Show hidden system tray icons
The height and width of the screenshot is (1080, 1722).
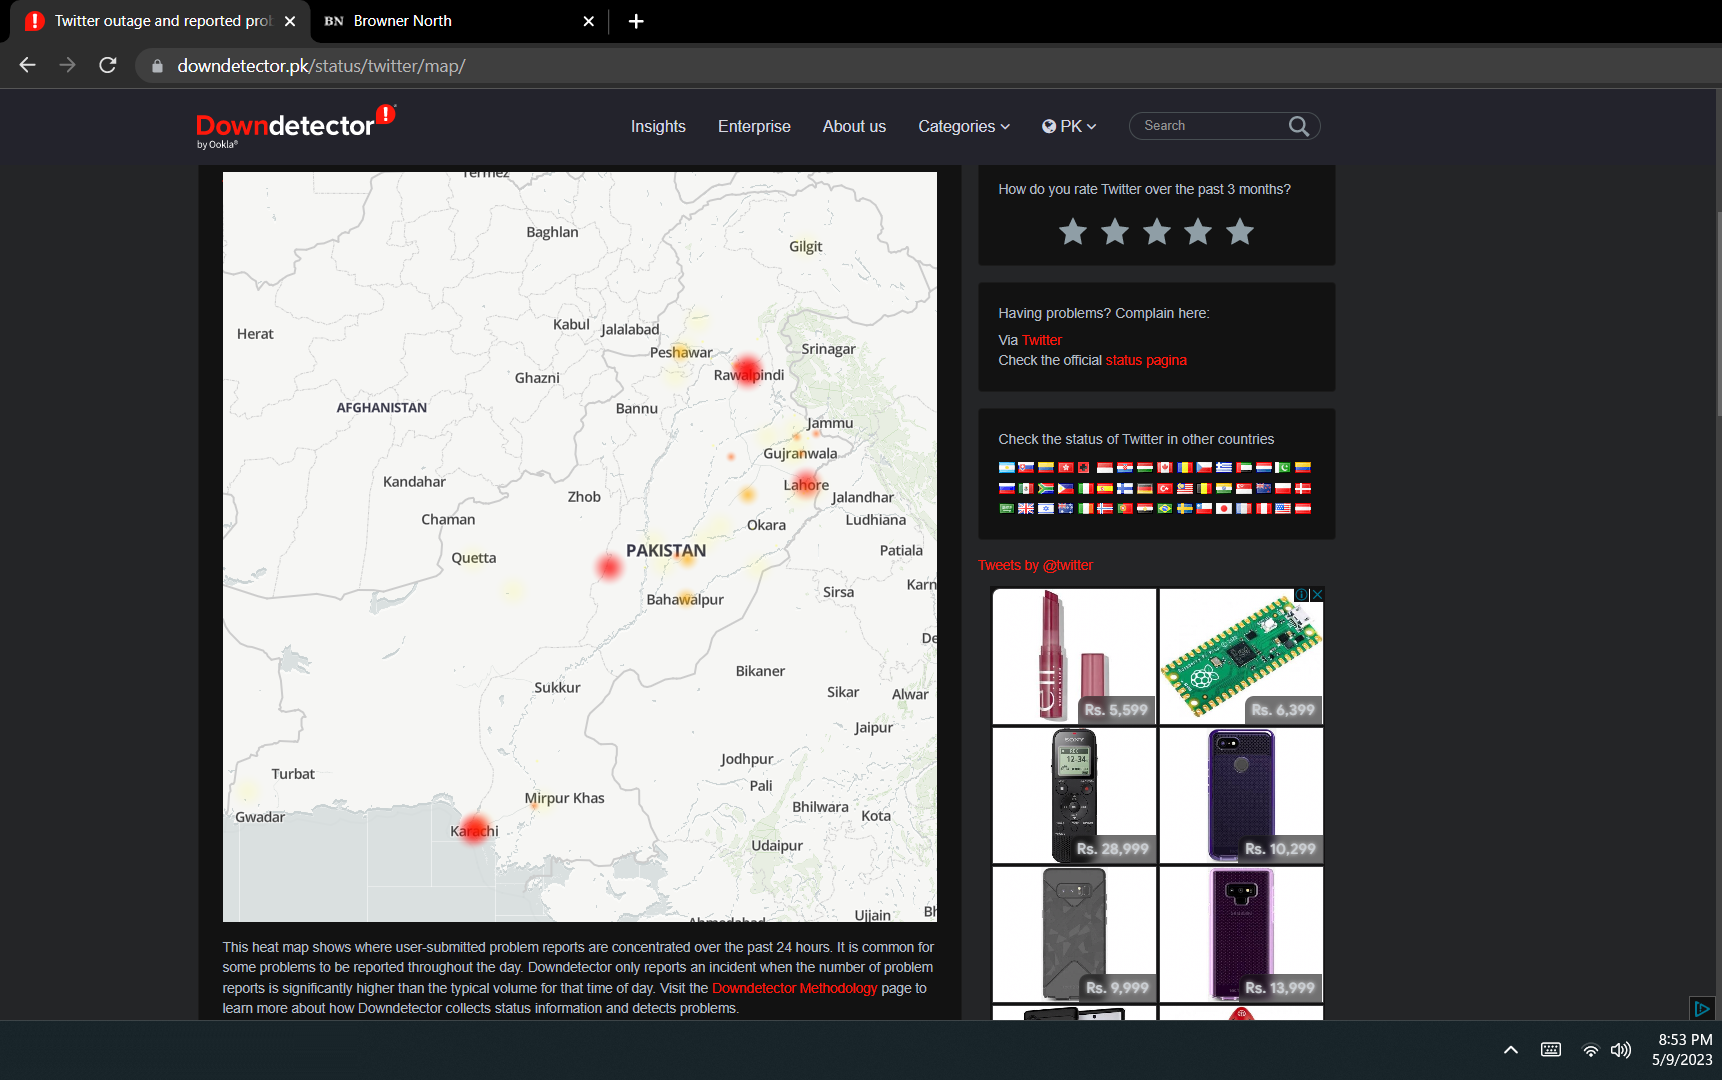click(x=1511, y=1050)
